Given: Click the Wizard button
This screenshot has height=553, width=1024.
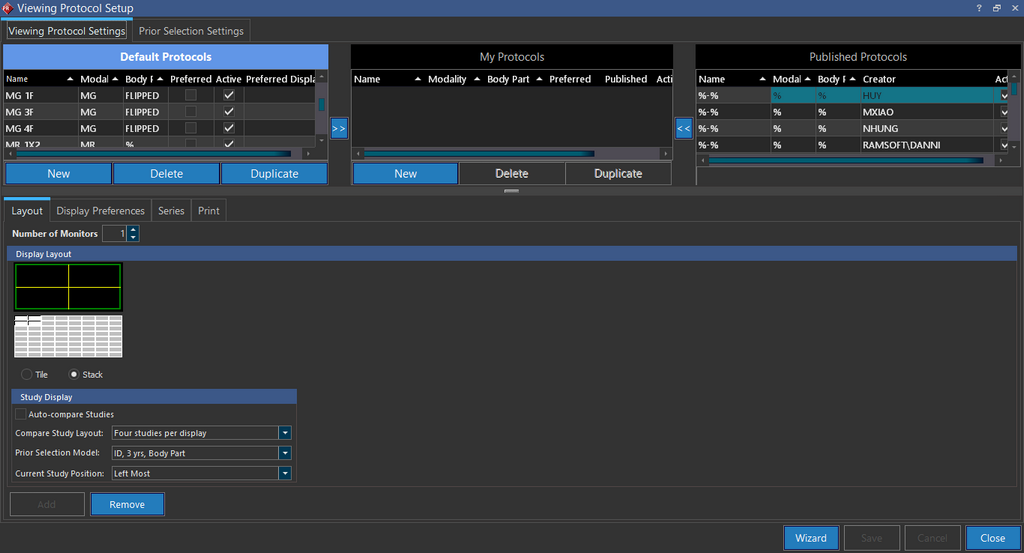Looking at the screenshot, I should (810, 538).
